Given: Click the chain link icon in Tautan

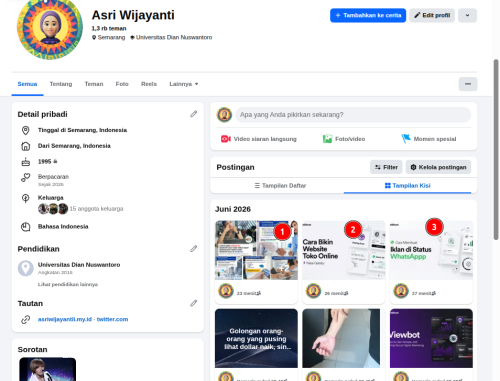Looking at the screenshot, I should point(26,319).
